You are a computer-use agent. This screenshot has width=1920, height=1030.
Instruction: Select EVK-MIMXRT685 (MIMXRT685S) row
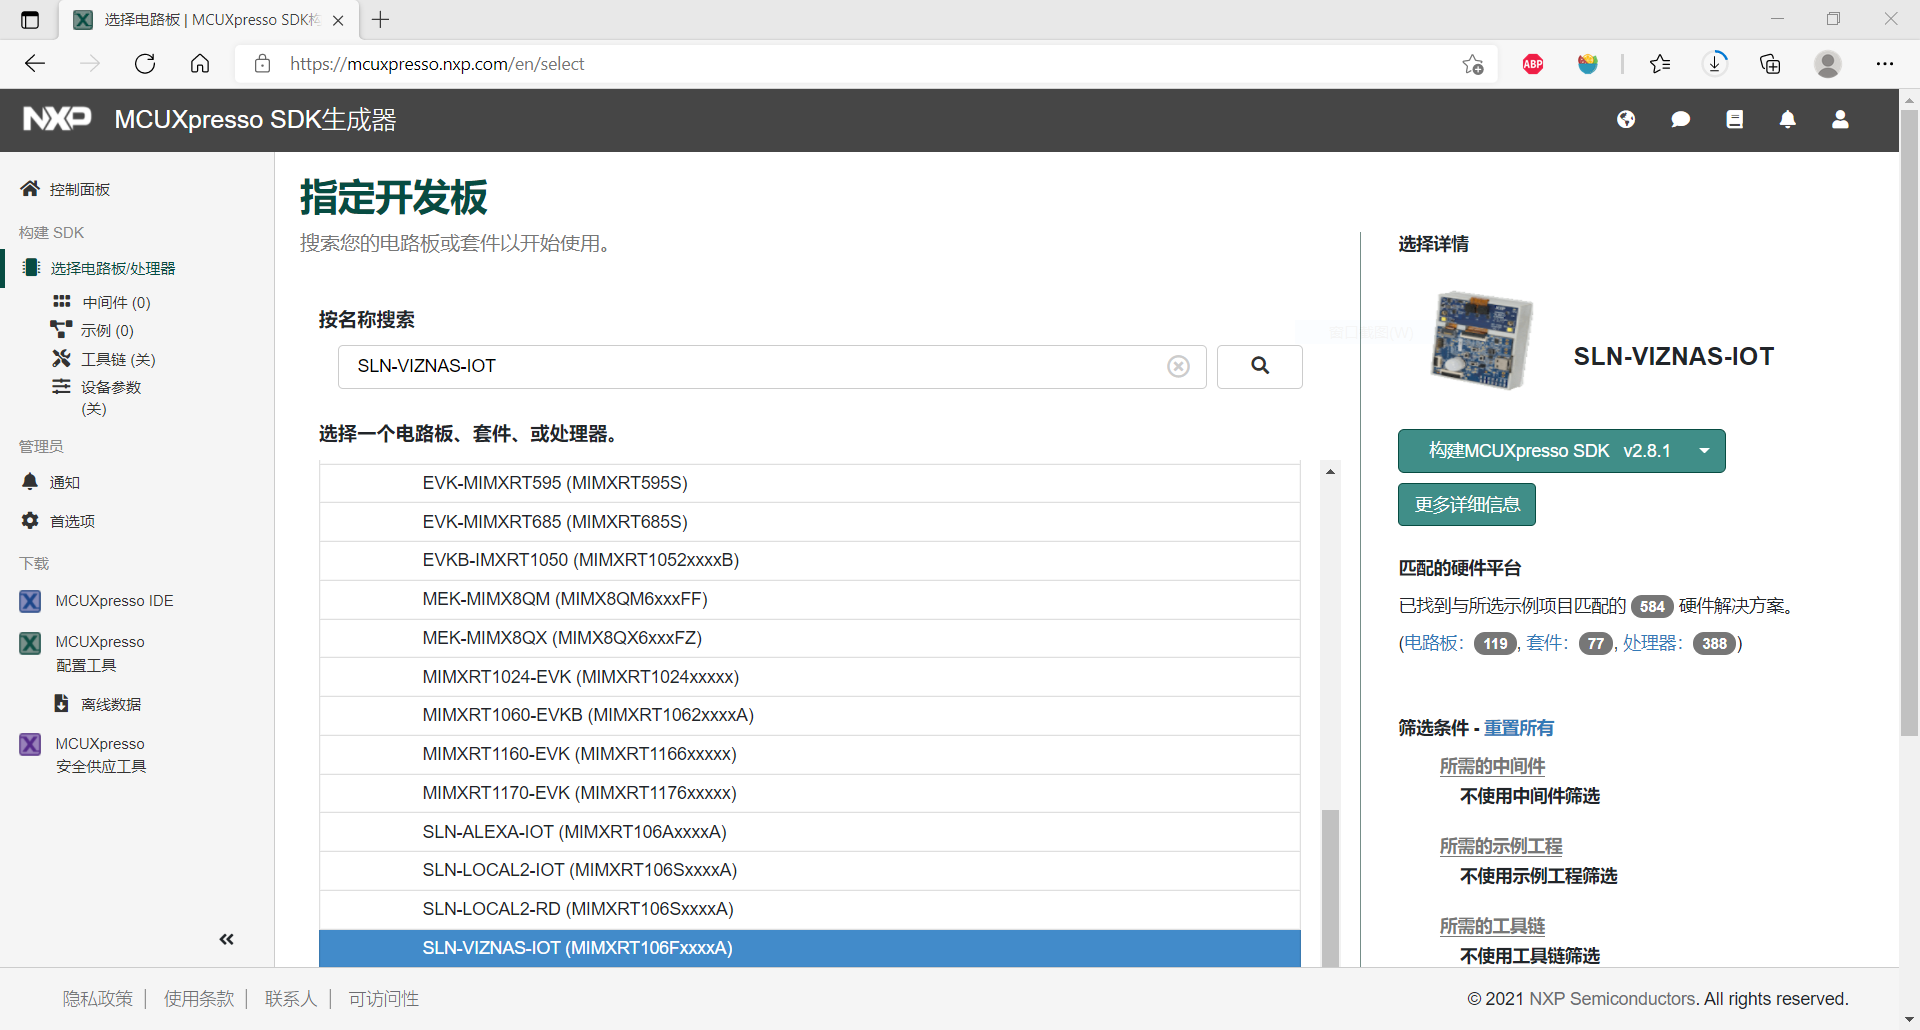pos(810,522)
